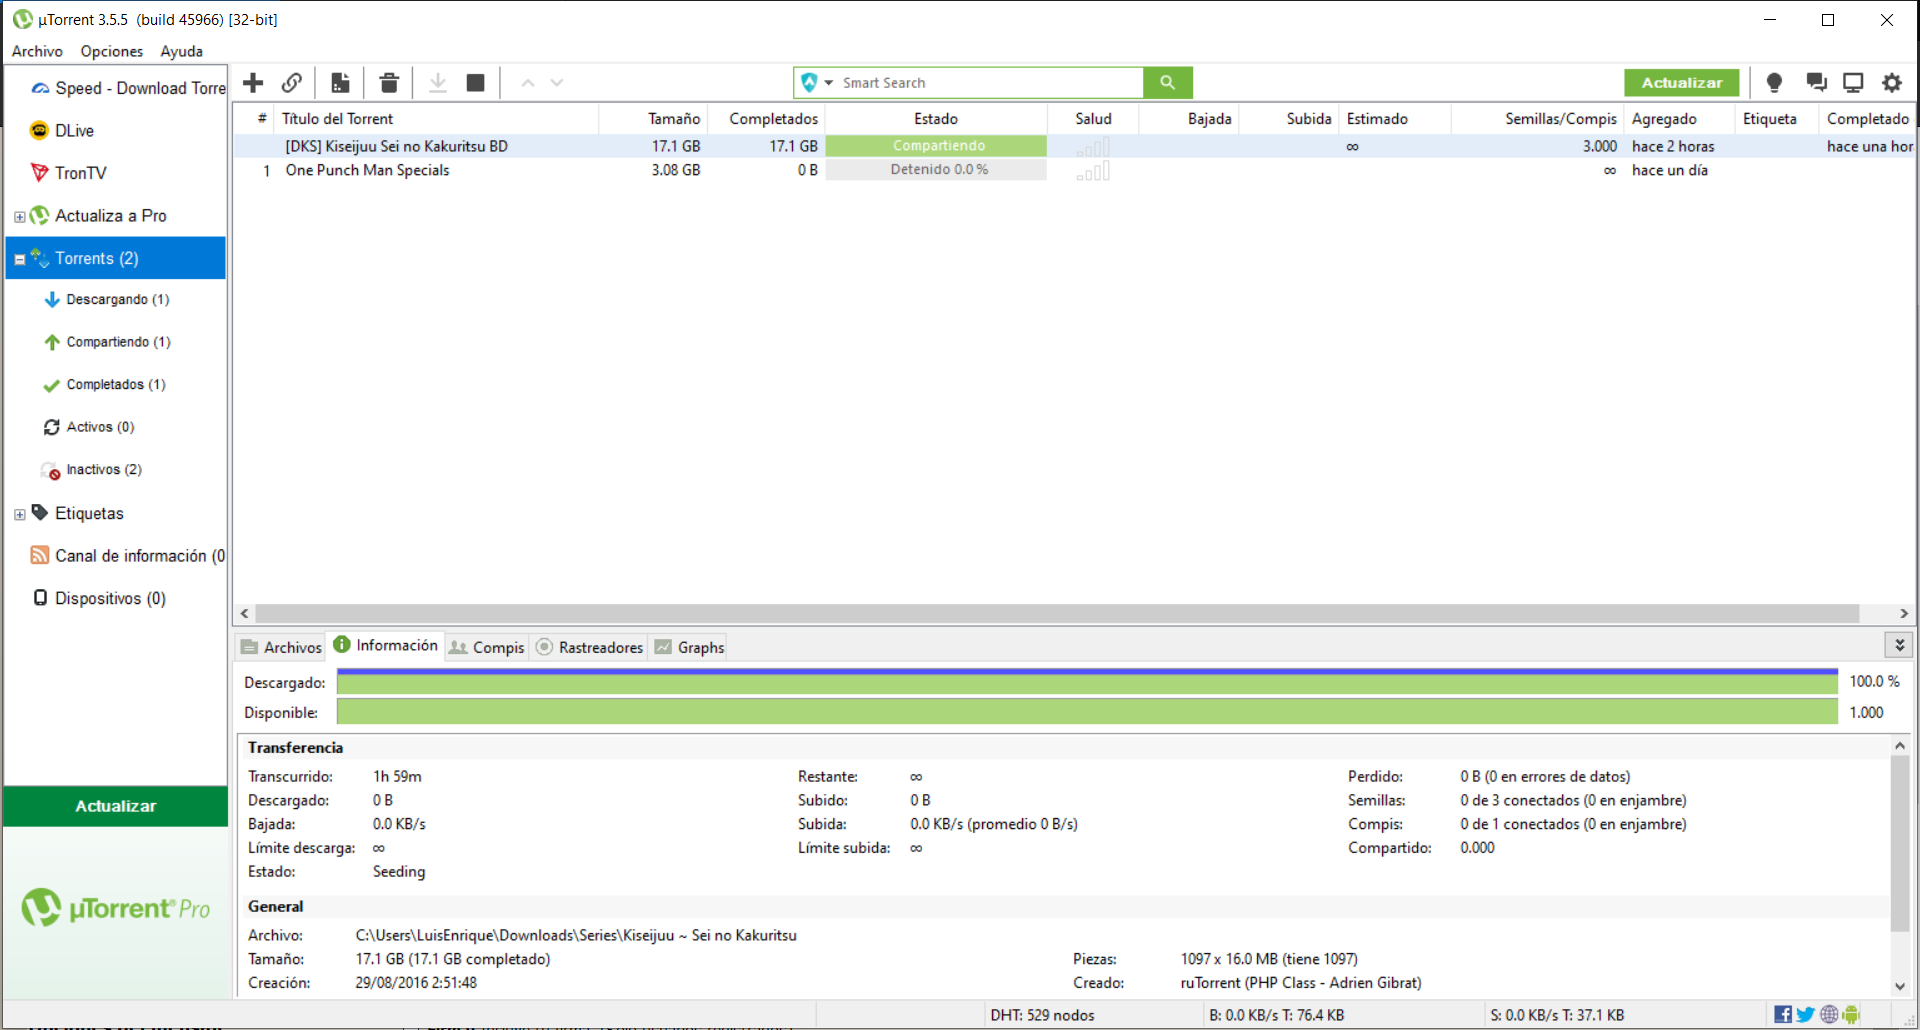Open TronTV in the sidebar

(68, 173)
